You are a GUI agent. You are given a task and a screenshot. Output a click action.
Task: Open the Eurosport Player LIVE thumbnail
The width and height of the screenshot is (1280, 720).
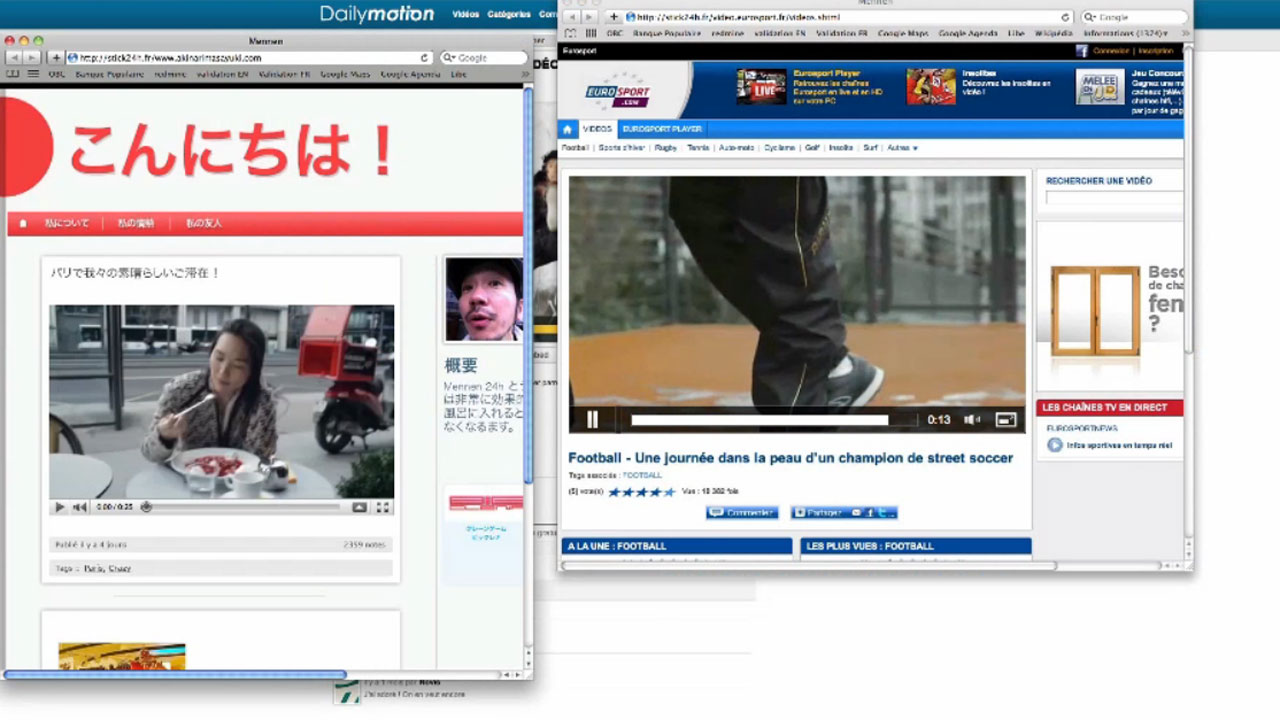pyautogui.click(x=761, y=87)
